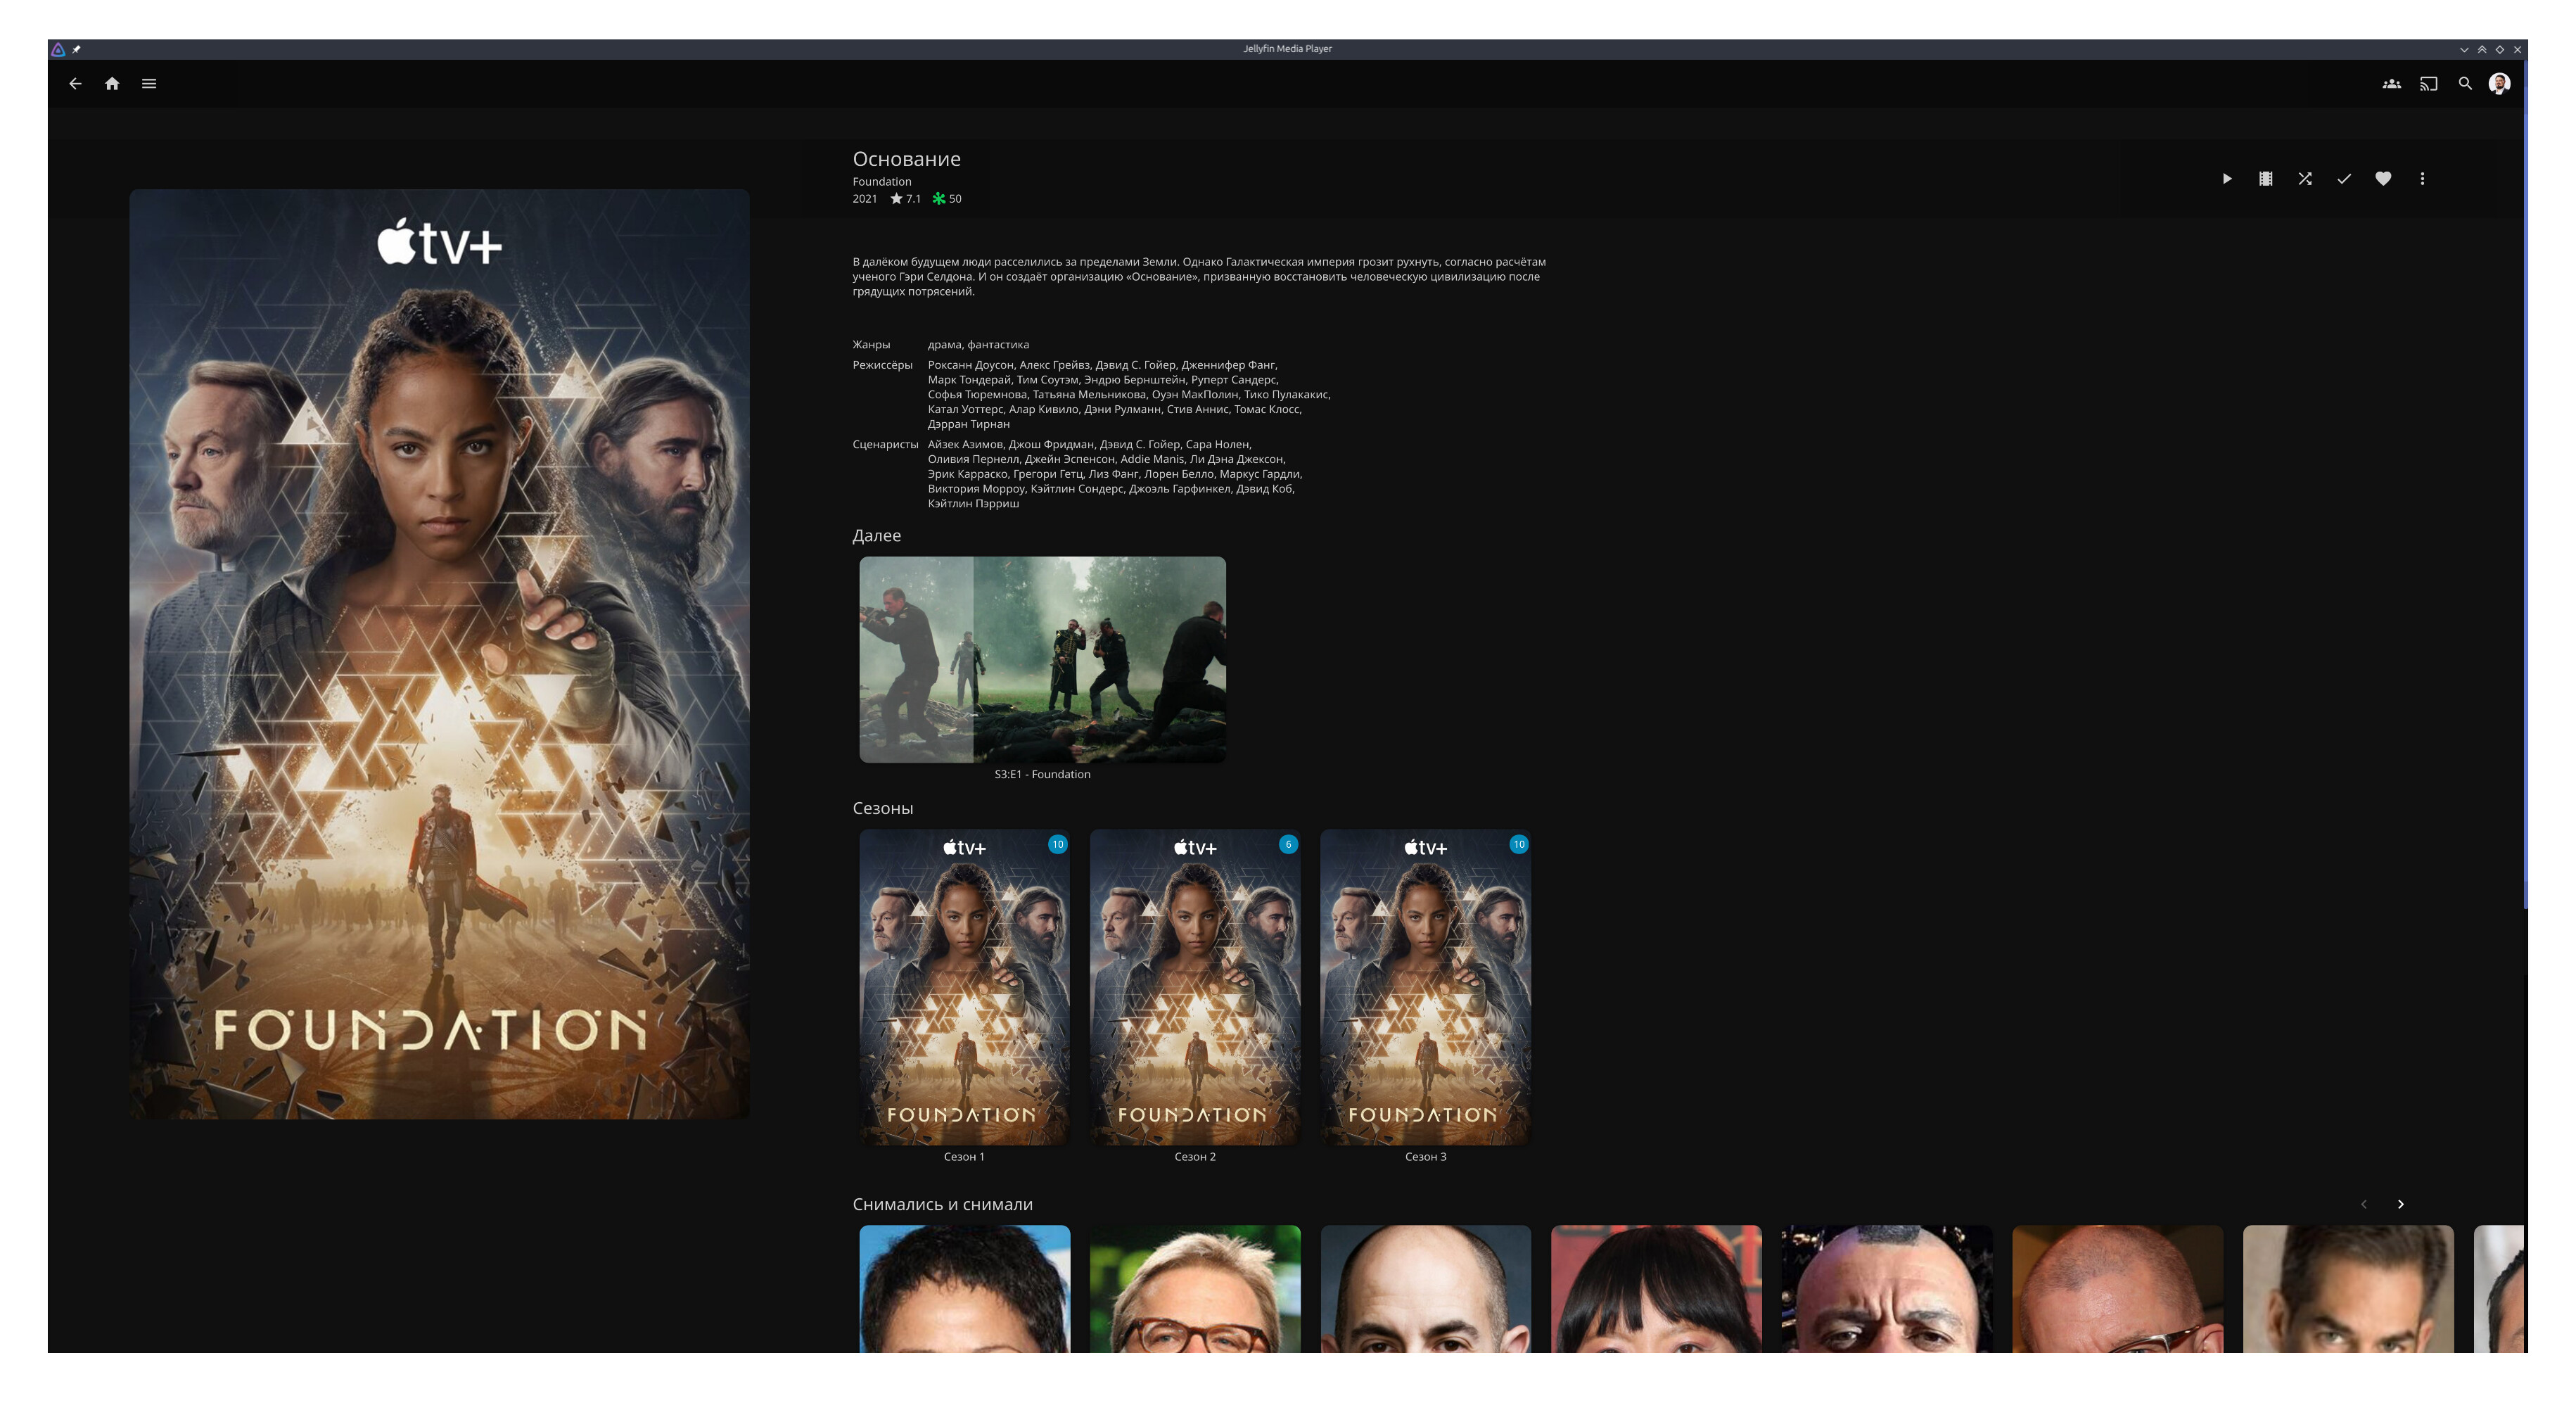Click the Cast to device icon

click(x=2428, y=84)
